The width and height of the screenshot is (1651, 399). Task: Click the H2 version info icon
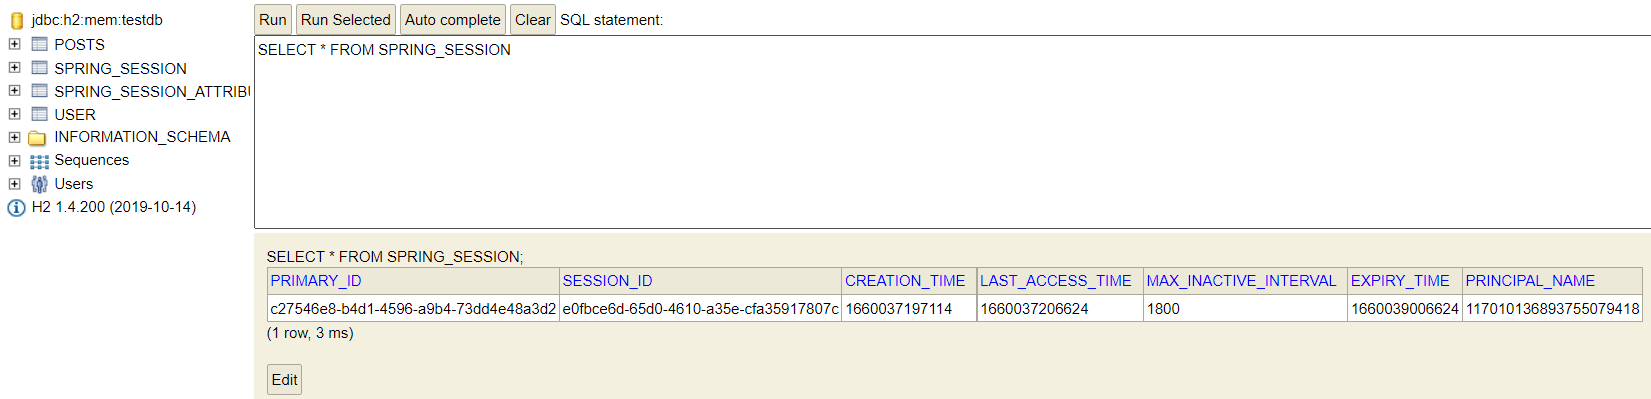[x=16, y=208]
